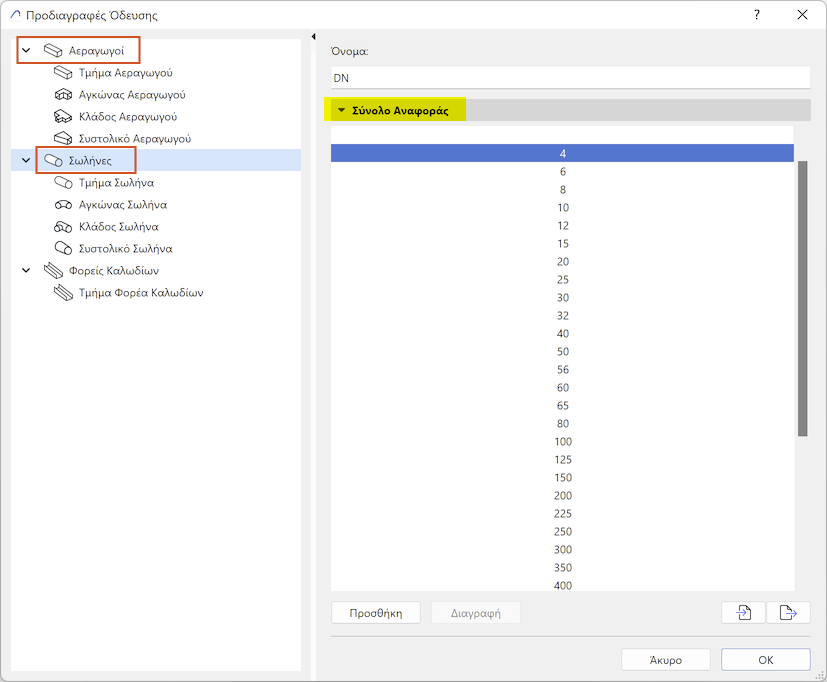Select value 12 in the list
Image resolution: width=827 pixels, height=682 pixels.
(562, 225)
